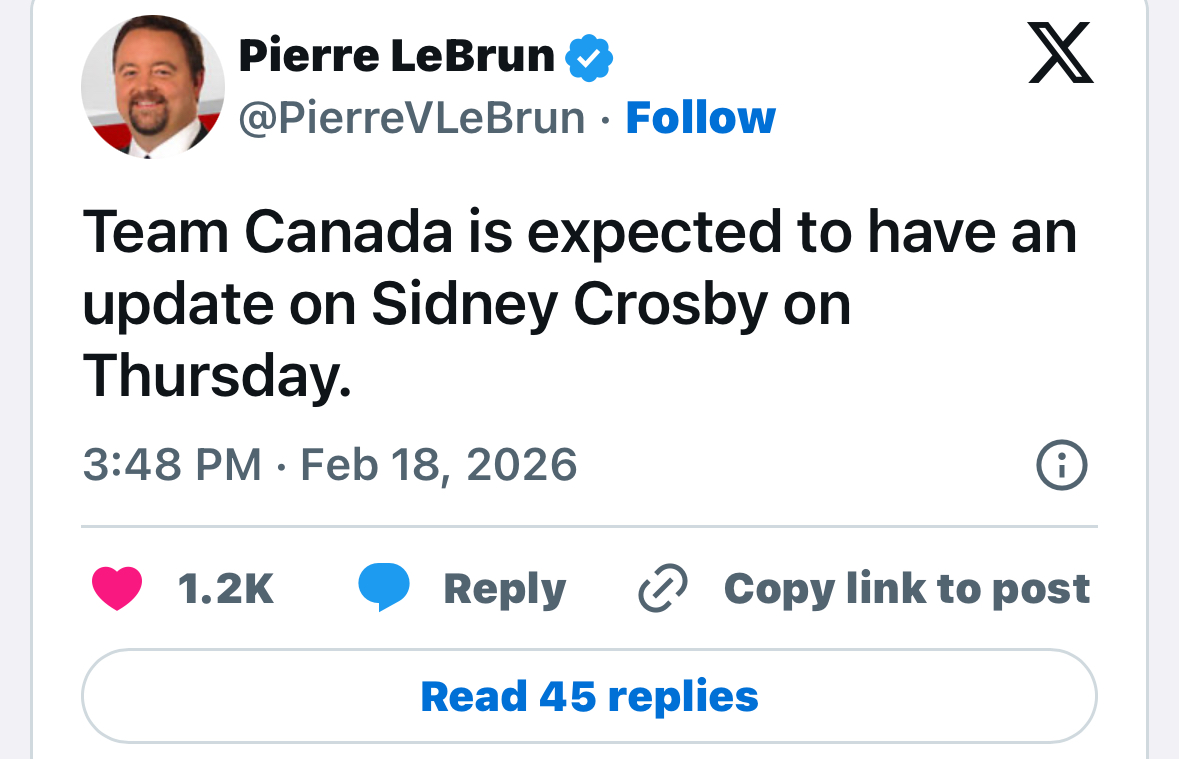Click the divider line below timestamp

589,527
